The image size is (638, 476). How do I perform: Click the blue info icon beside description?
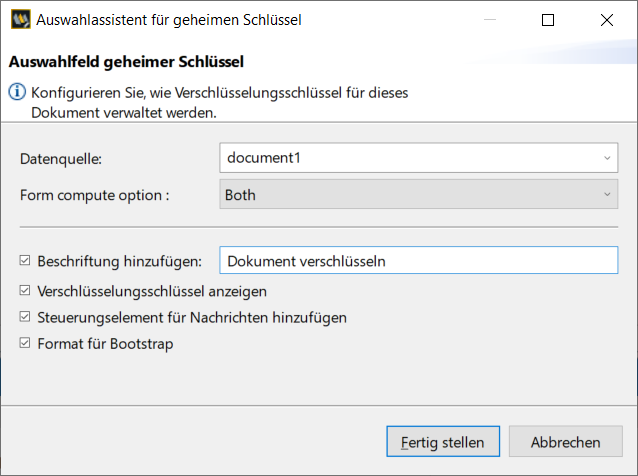coord(17,92)
